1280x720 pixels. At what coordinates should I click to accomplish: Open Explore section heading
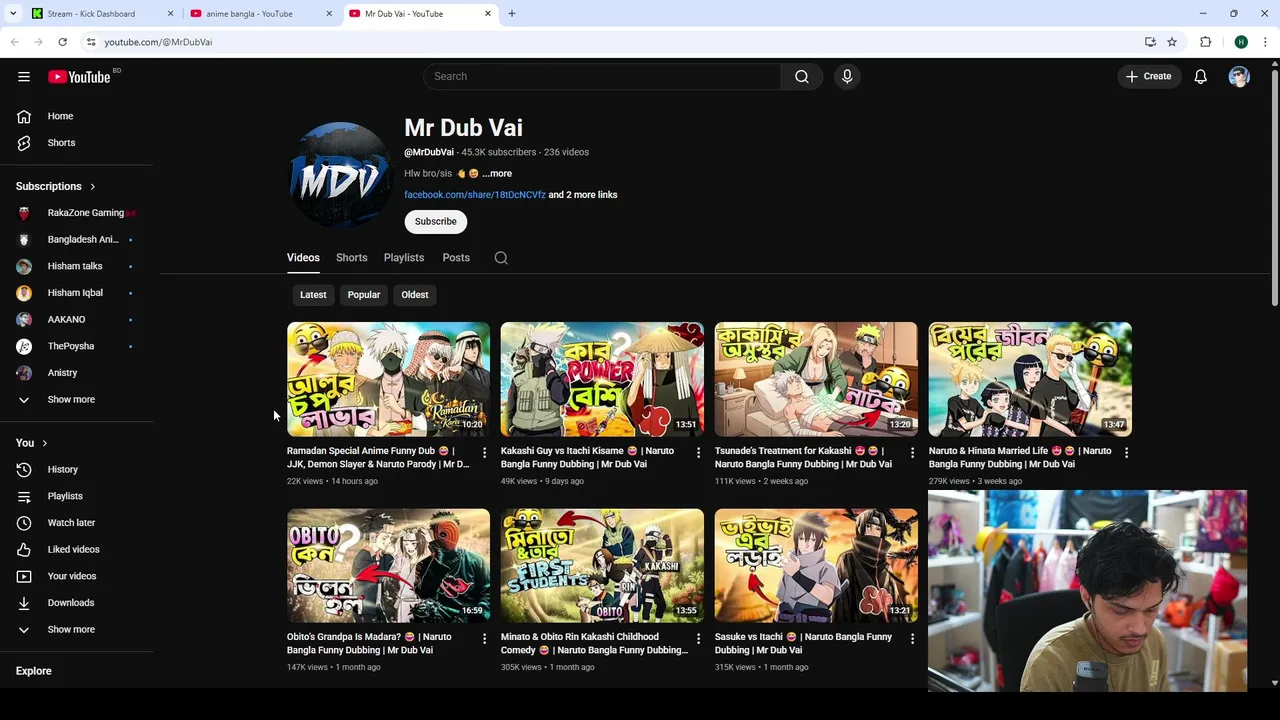33,671
